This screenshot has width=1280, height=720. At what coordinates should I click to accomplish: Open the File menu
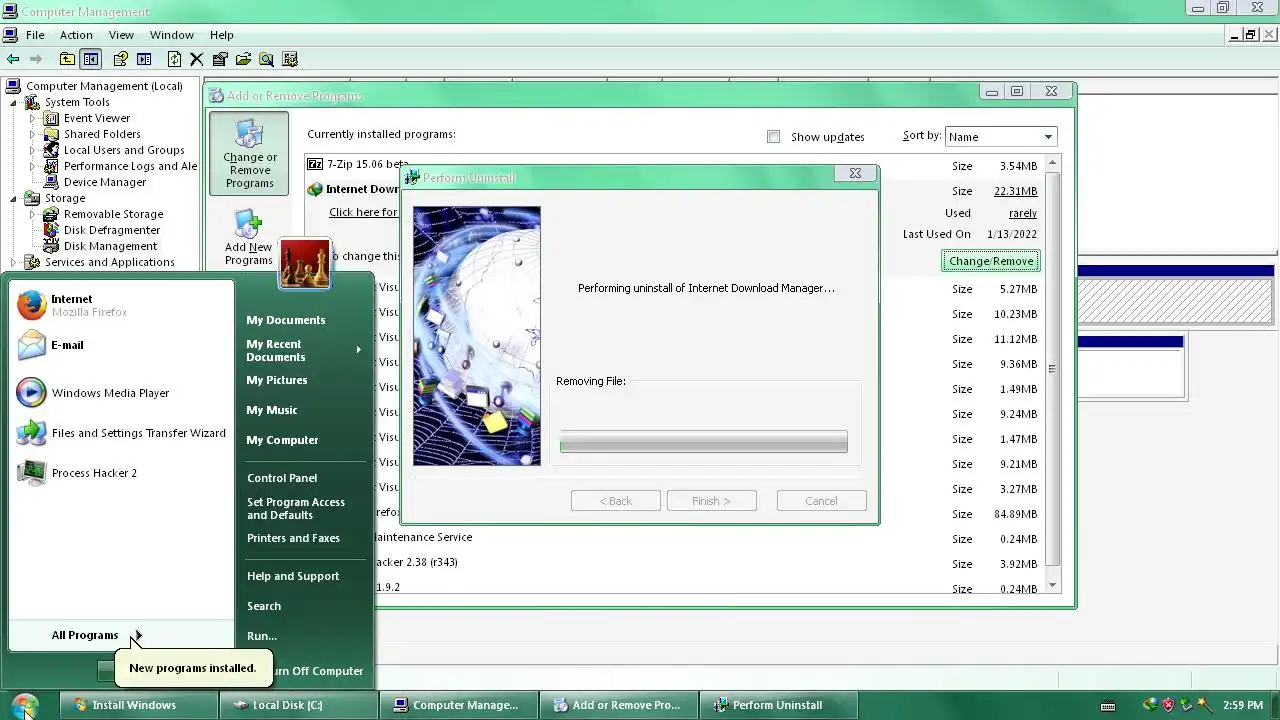click(x=35, y=35)
